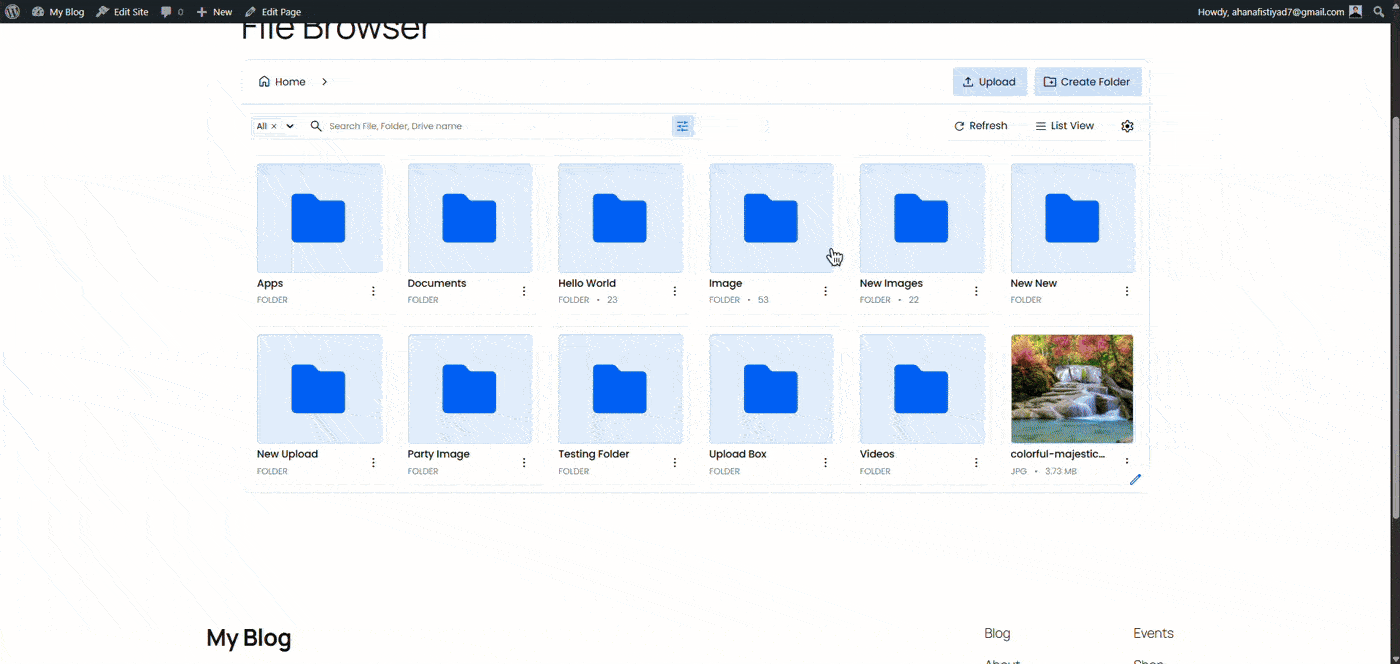Click the Search File Folder Drive name field
The width and height of the screenshot is (1400, 664).
pos(450,126)
